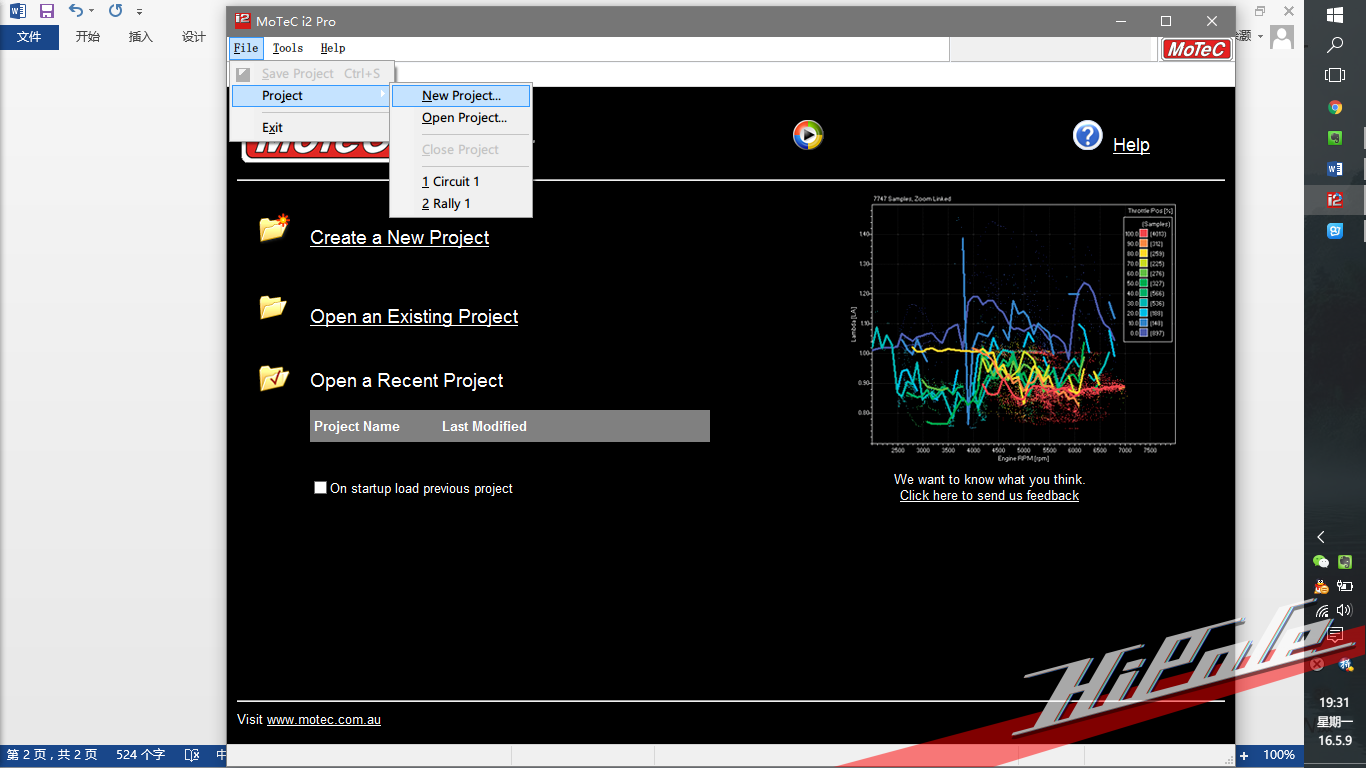This screenshot has height=768, width=1366.
Task: Click the i2 icon on the taskbar
Action: [1335, 200]
